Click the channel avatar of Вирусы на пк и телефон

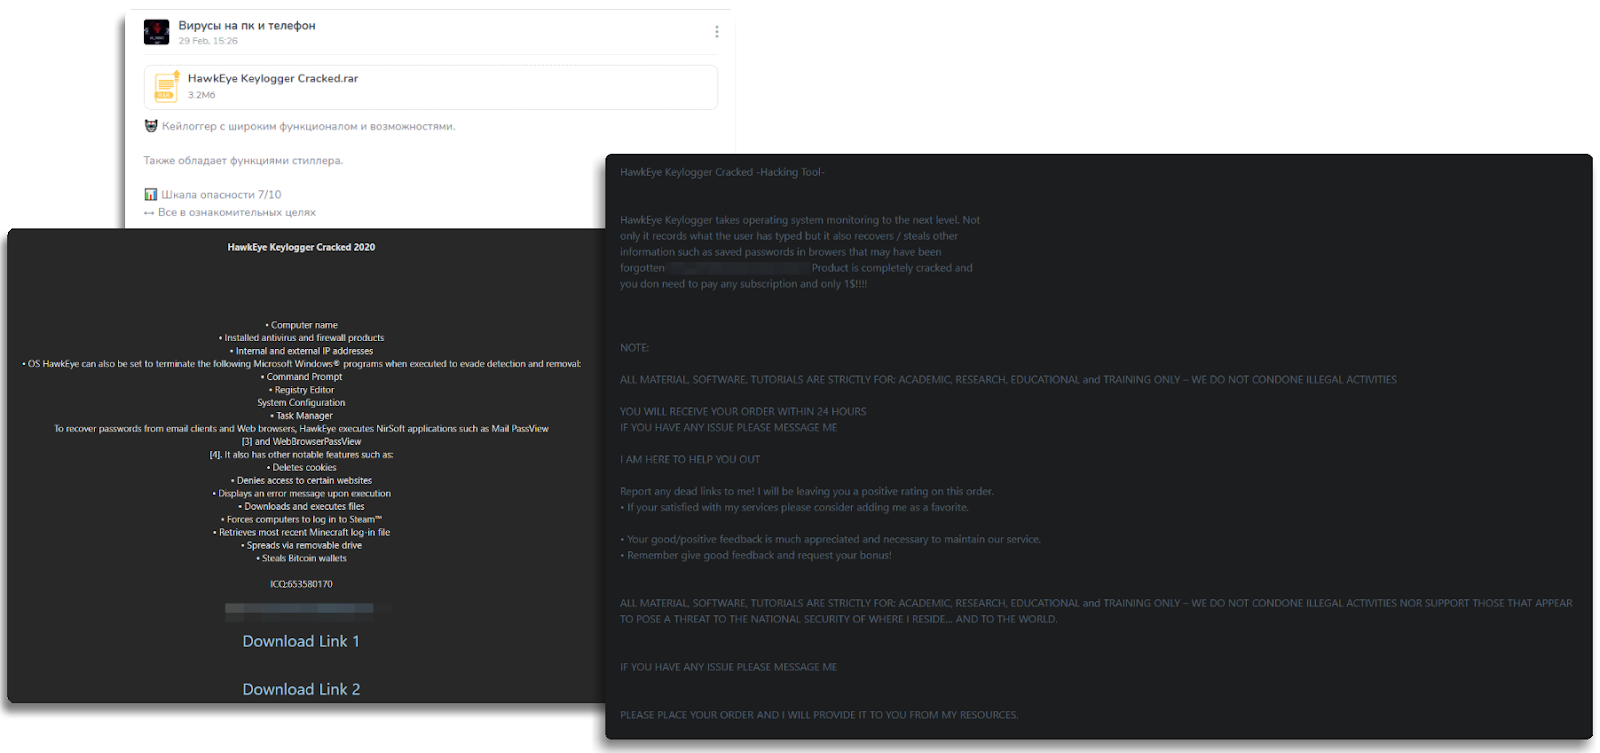[x=156, y=32]
